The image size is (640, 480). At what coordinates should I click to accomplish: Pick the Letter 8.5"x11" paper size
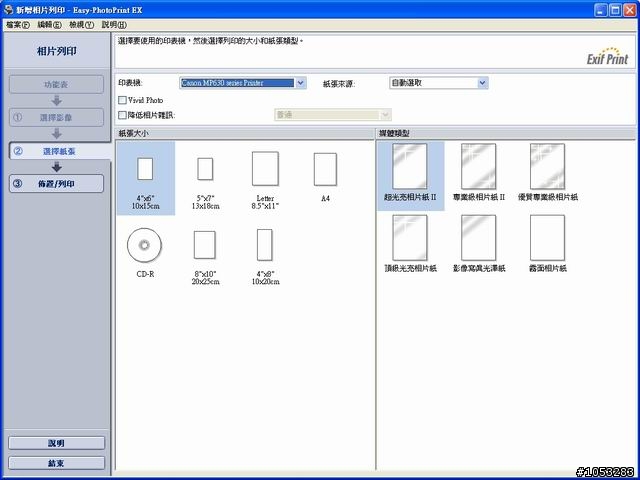pyautogui.click(x=265, y=178)
